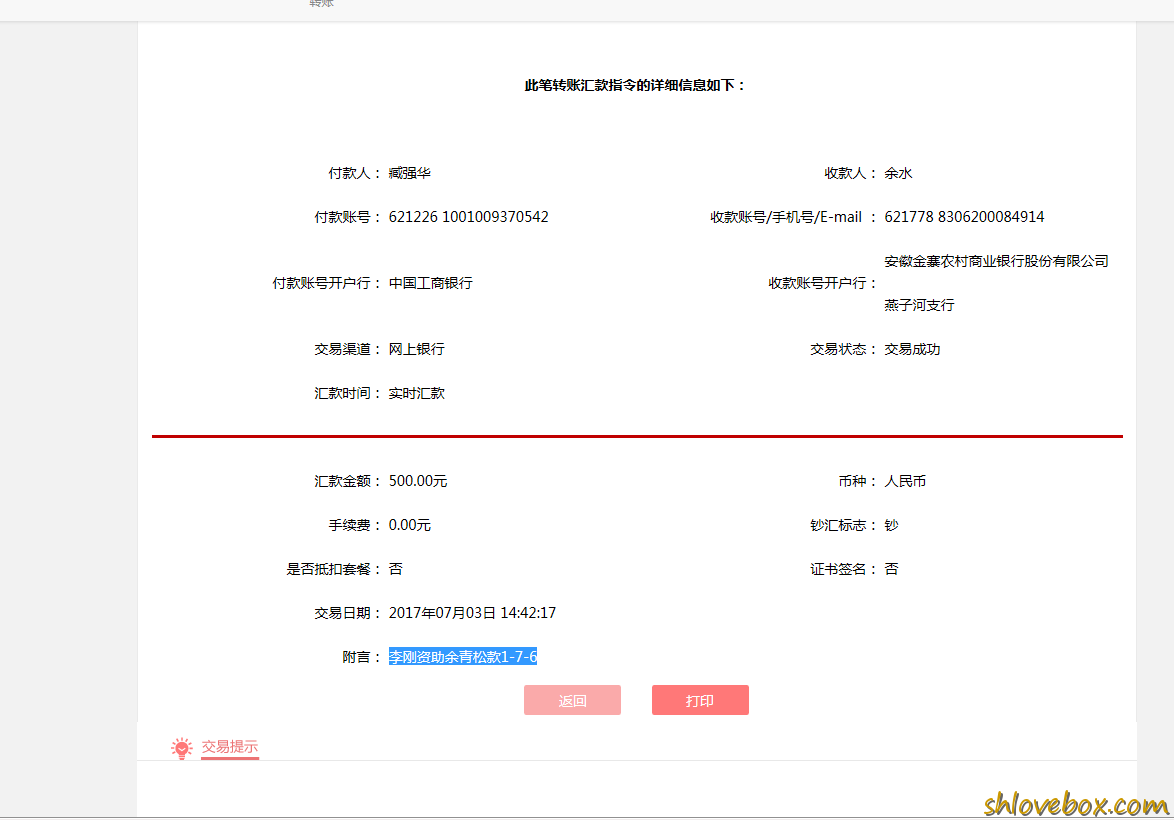Click the 燕子河支行 branch text
The image size is (1174, 820).
(919, 305)
